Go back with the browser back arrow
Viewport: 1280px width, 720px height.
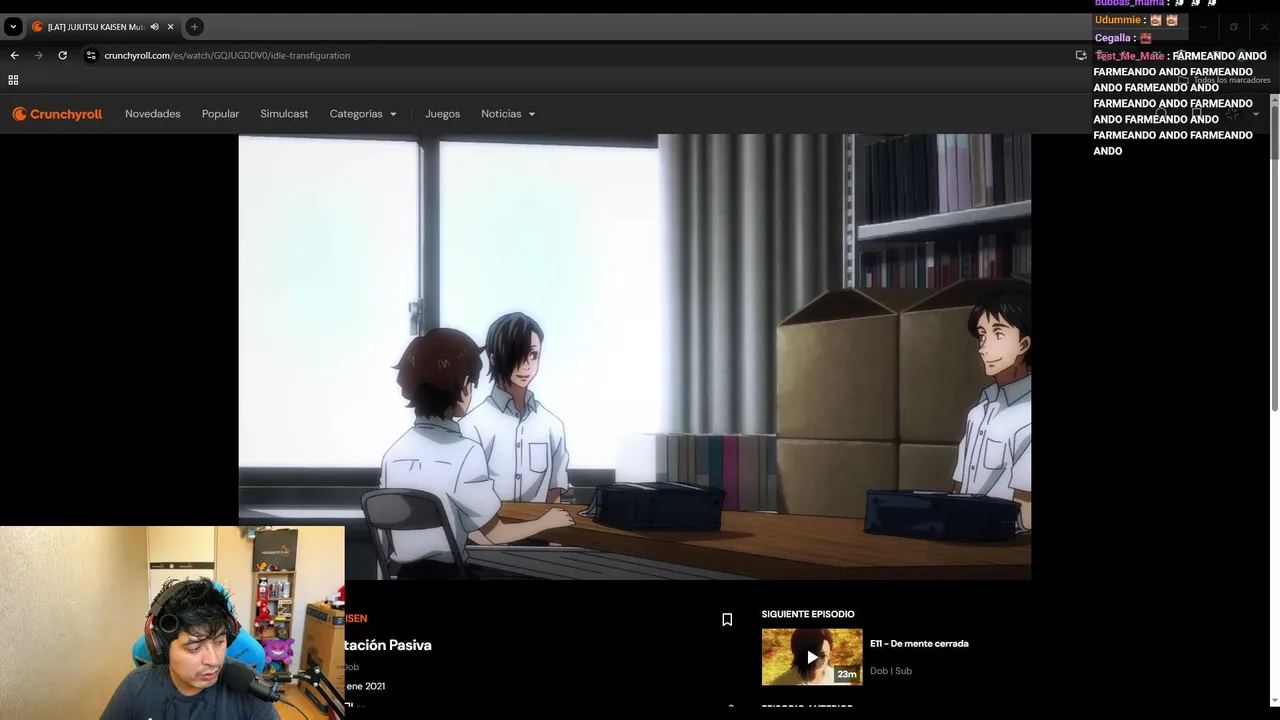[14, 55]
